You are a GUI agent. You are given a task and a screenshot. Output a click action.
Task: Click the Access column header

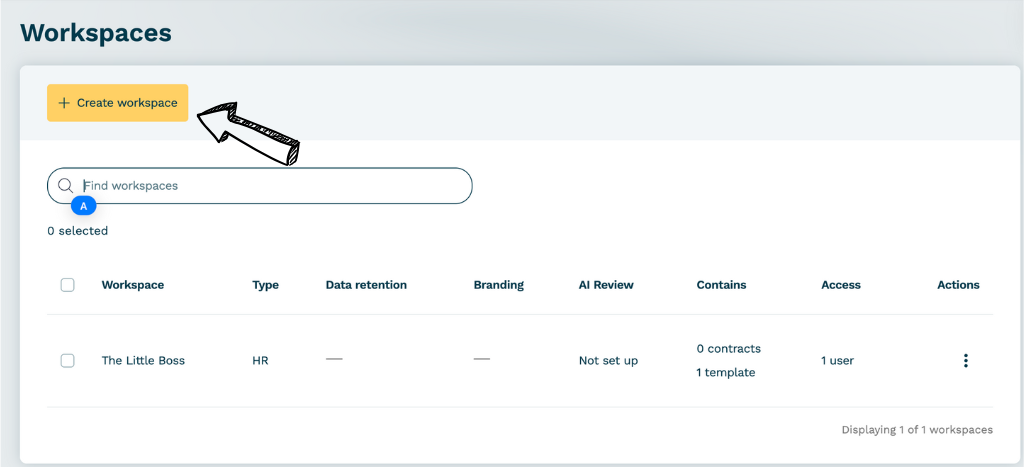[840, 285]
